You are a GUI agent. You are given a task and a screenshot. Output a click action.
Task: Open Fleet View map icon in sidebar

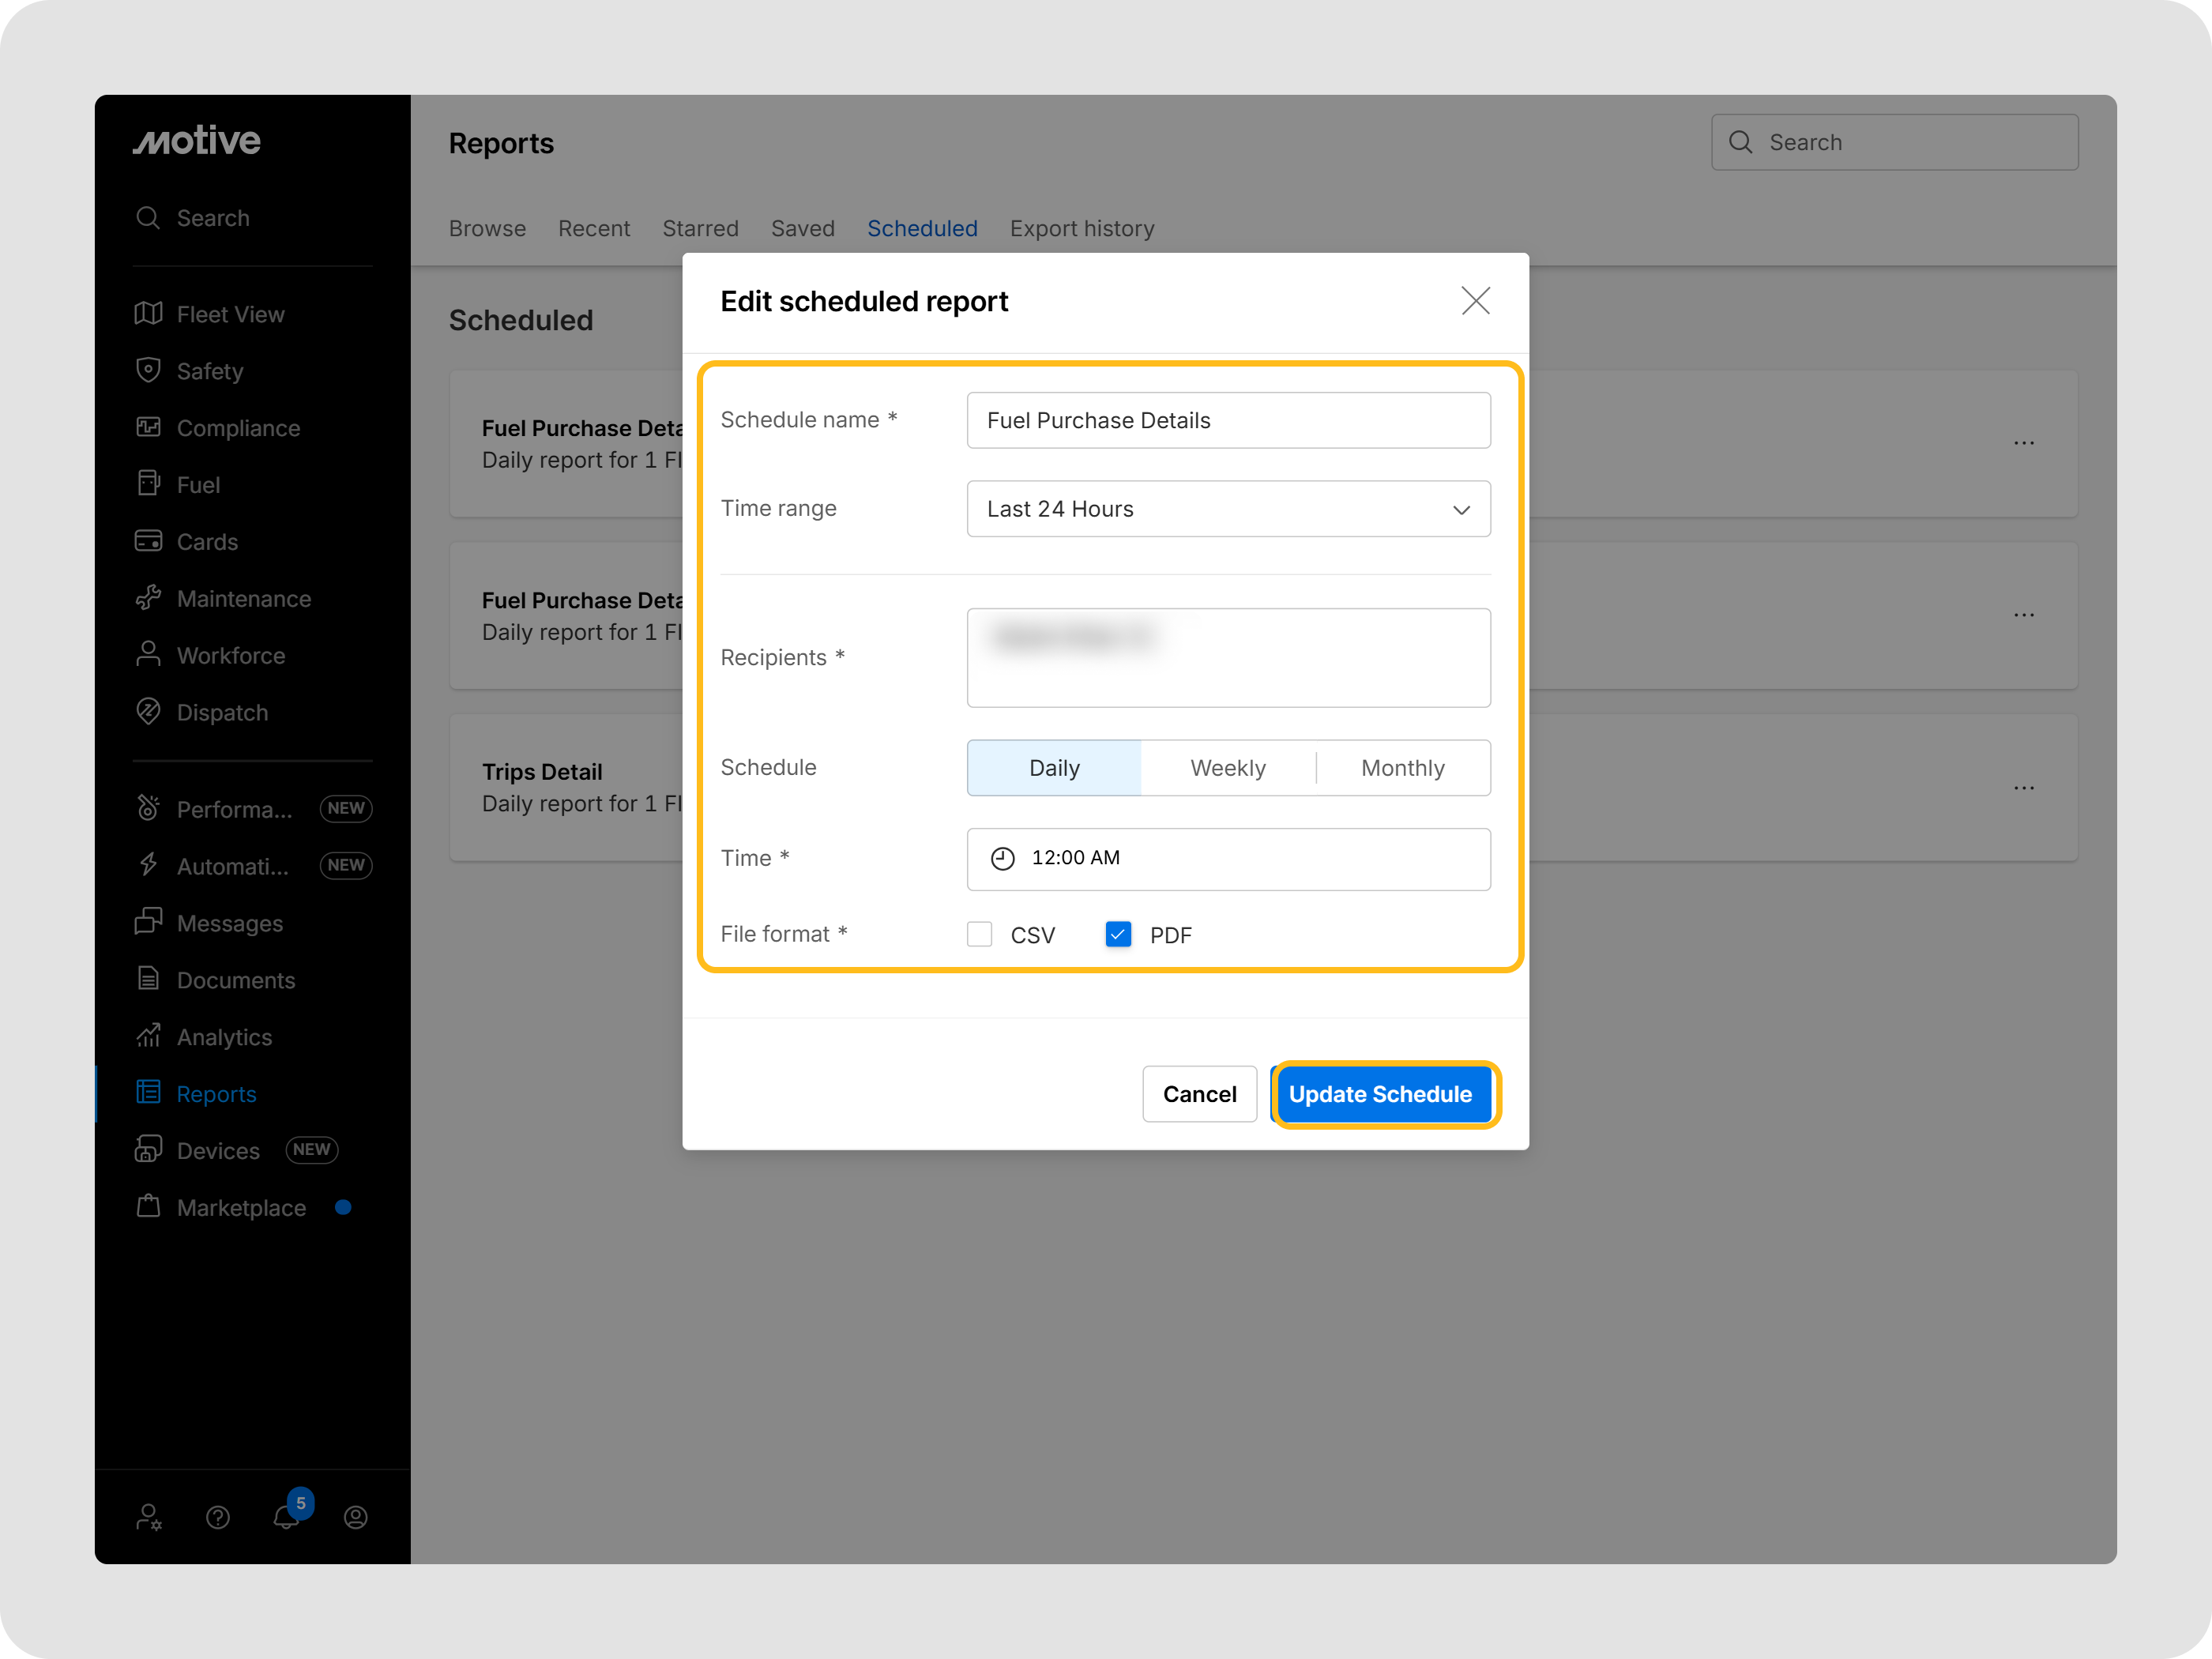coord(148,314)
